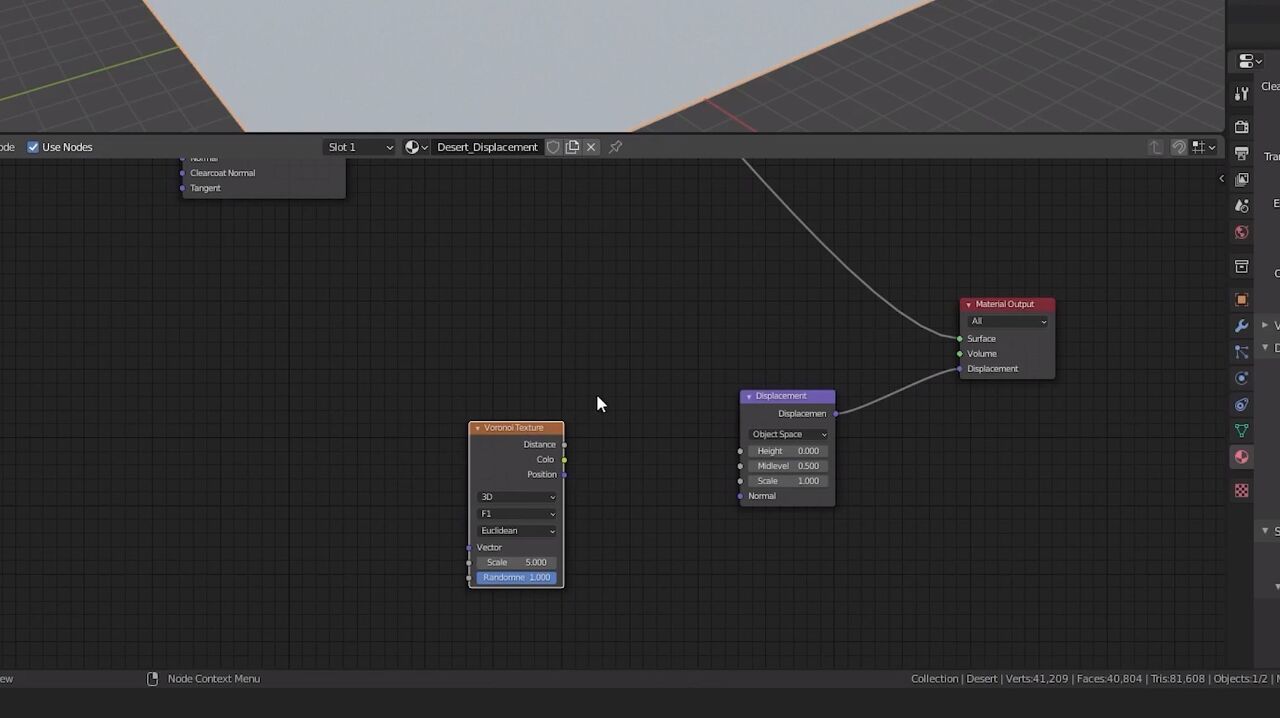Click the Faces:40,804 status bar entry
This screenshot has width=1280, height=718.
[1109, 679]
